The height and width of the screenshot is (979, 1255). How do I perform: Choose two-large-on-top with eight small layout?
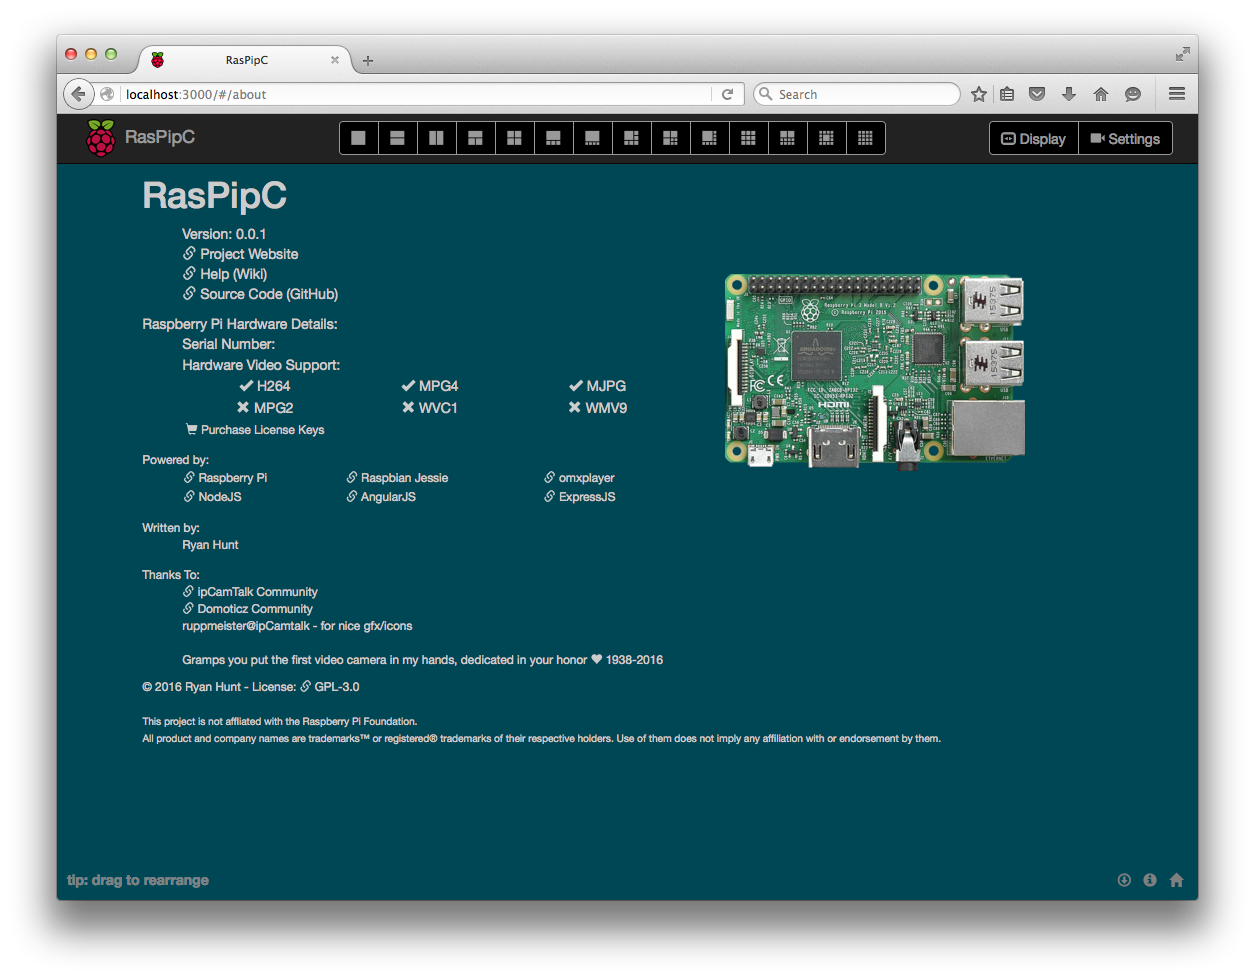click(788, 138)
